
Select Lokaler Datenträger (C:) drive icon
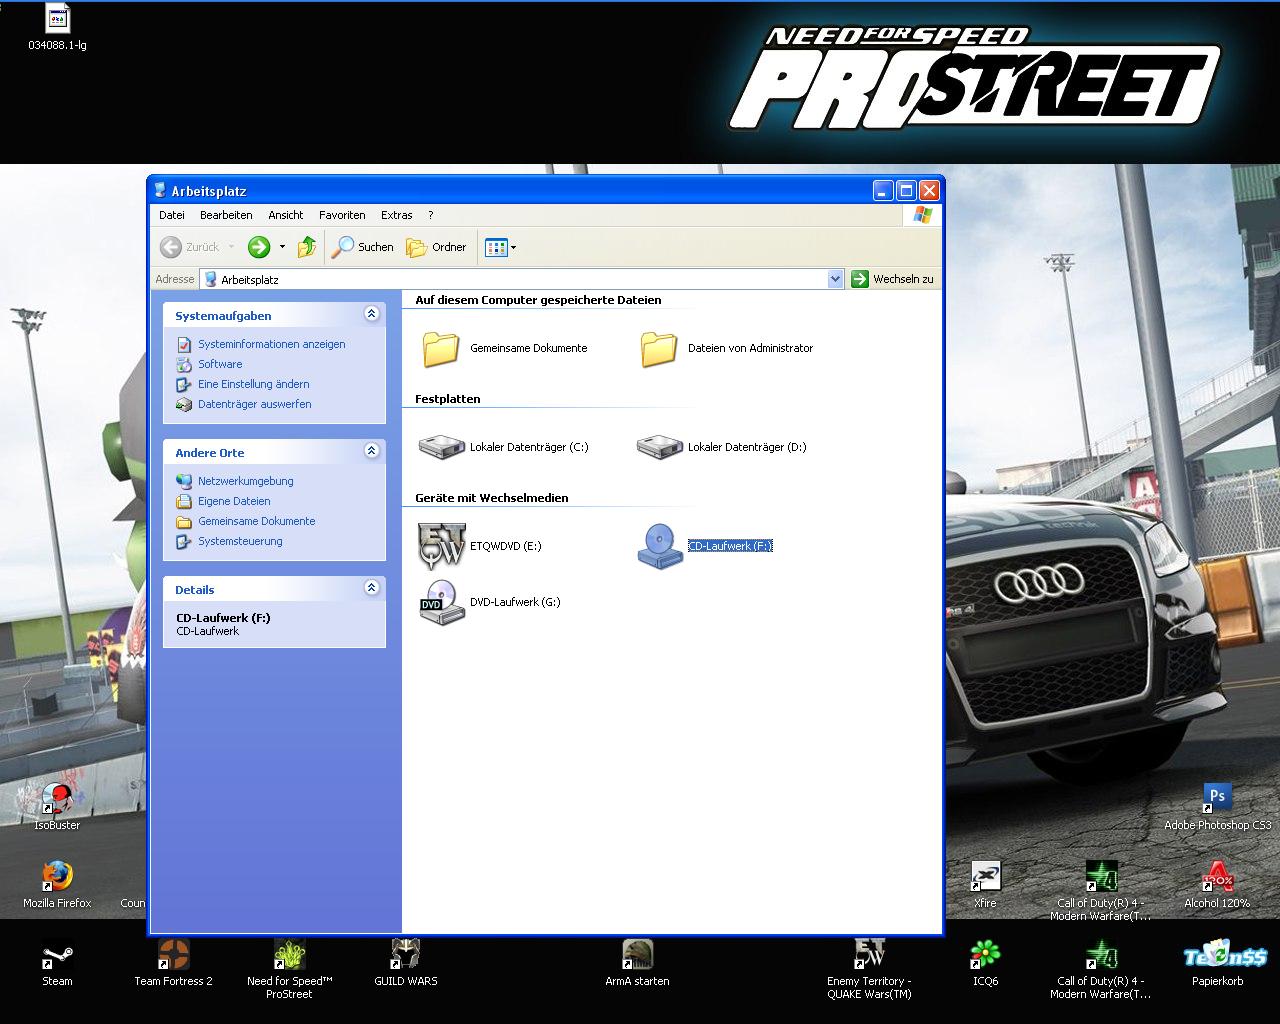(x=442, y=447)
